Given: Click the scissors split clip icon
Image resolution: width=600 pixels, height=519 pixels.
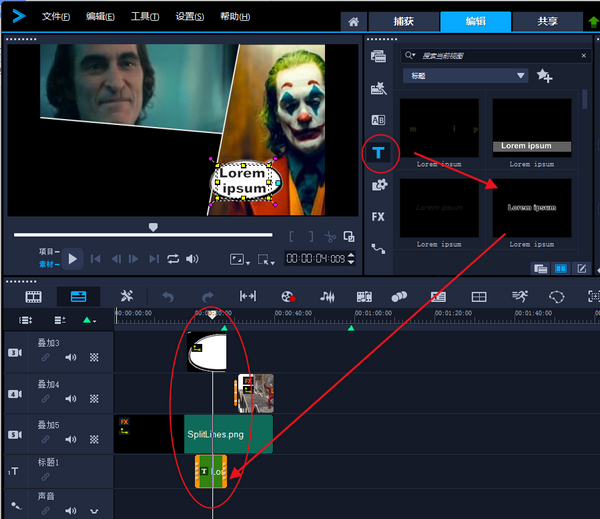Looking at the screenshot, I should (331, 237).
